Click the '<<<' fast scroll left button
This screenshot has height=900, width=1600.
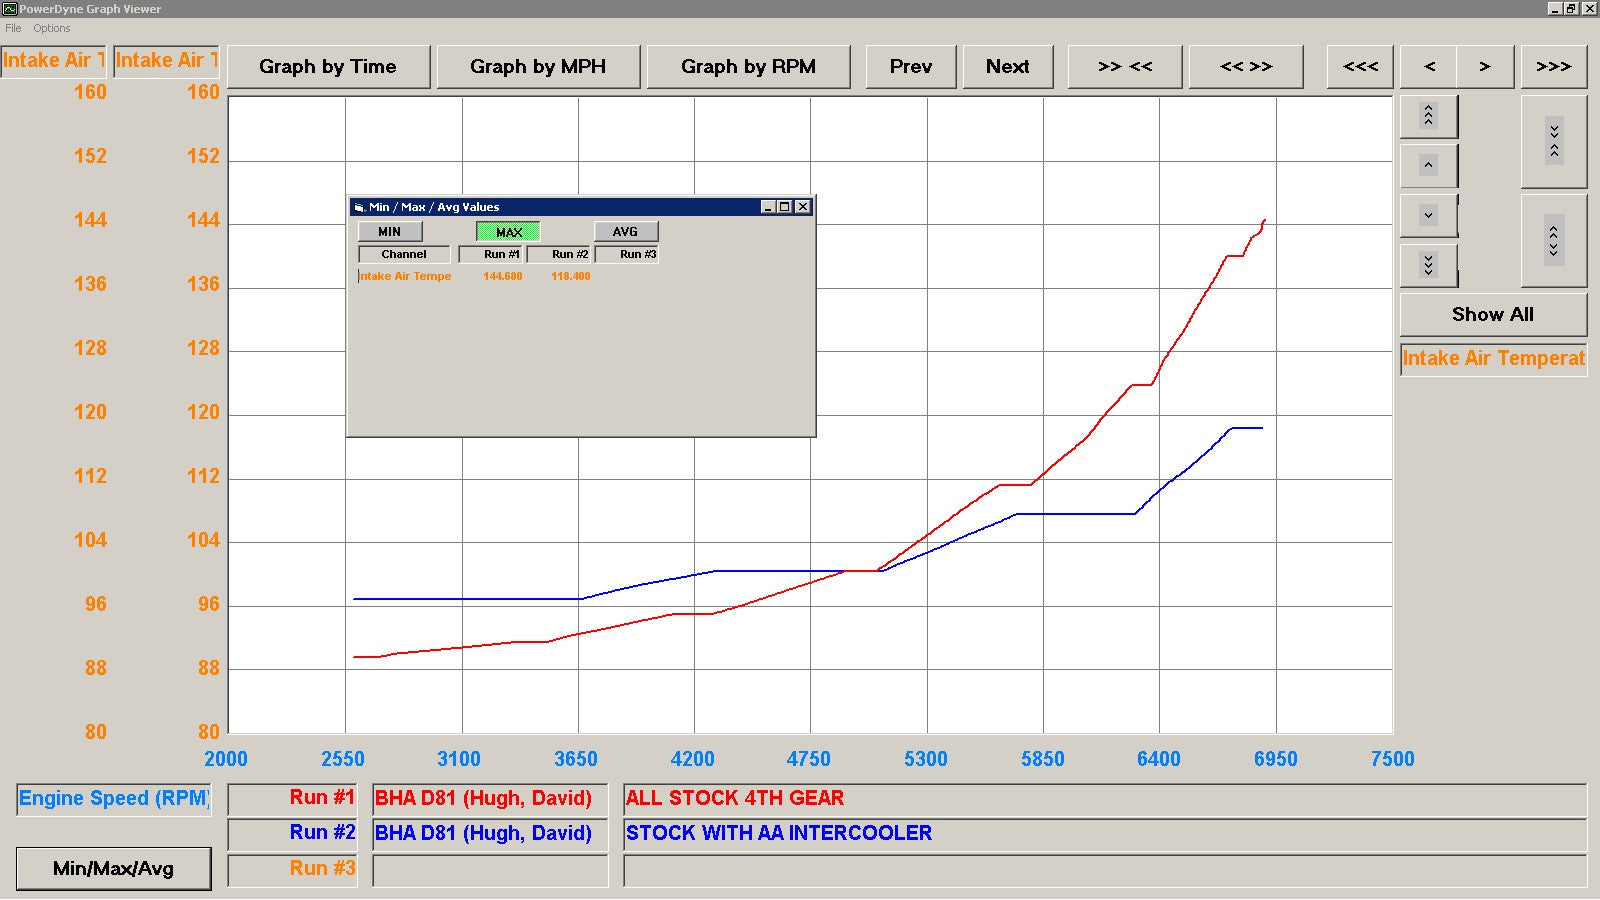1360,67
